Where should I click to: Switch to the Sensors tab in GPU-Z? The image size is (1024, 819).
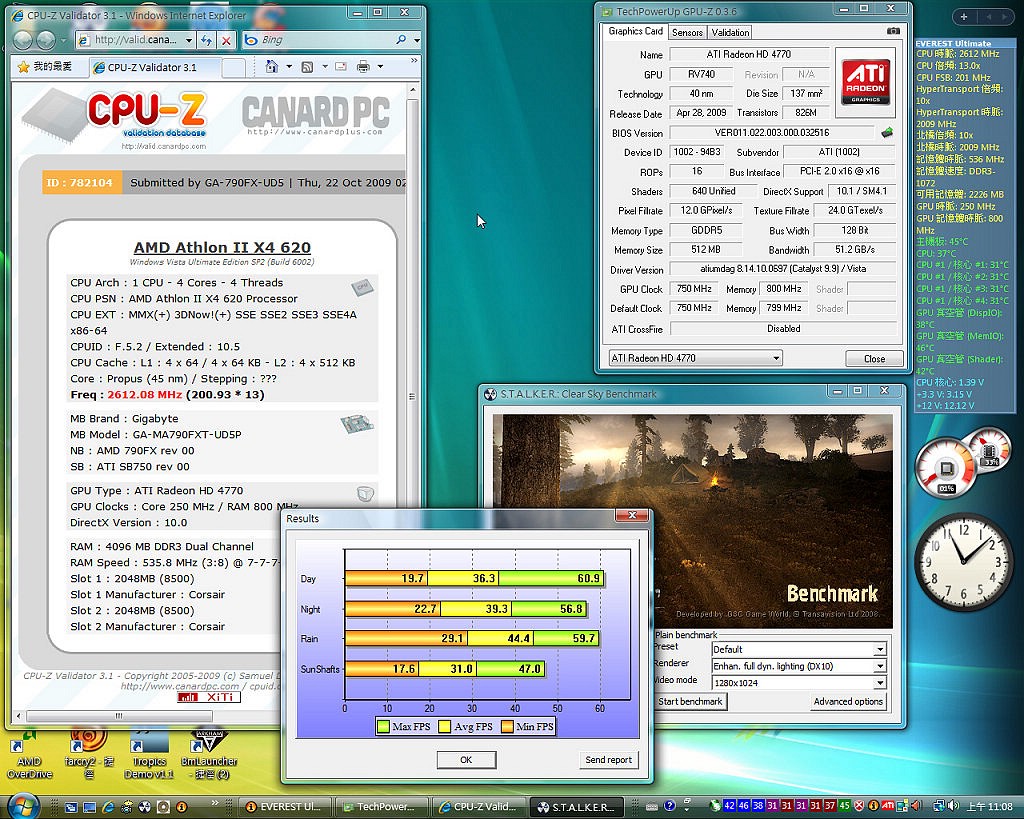687,33
